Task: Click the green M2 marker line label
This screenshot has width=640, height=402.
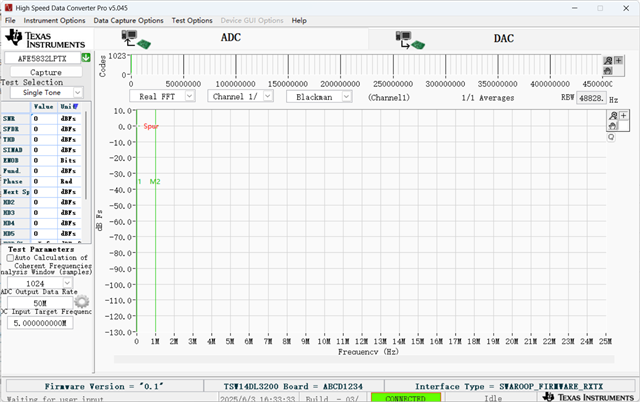Action: tap(155, 182)
